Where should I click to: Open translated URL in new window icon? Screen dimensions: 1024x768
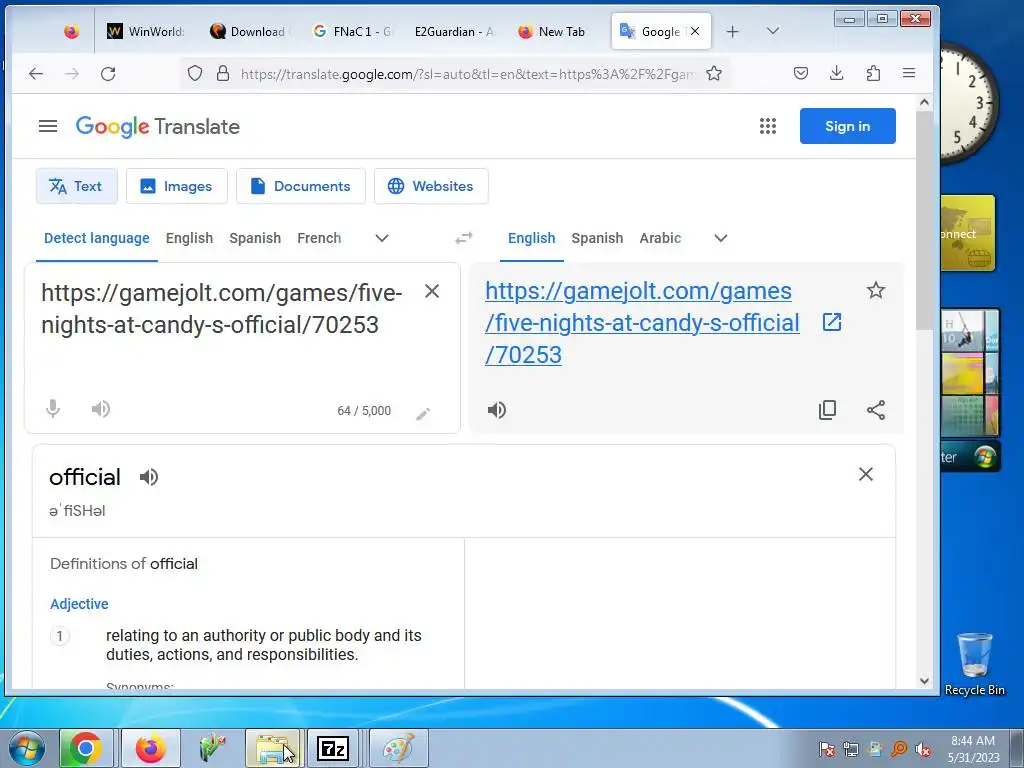[831, 322]
